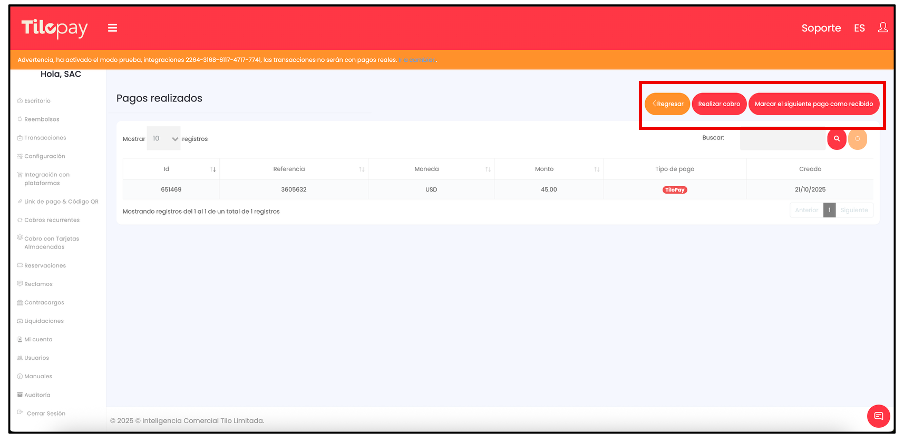
Task: Select Link de pago & Código QR
Action: point(60,201)
